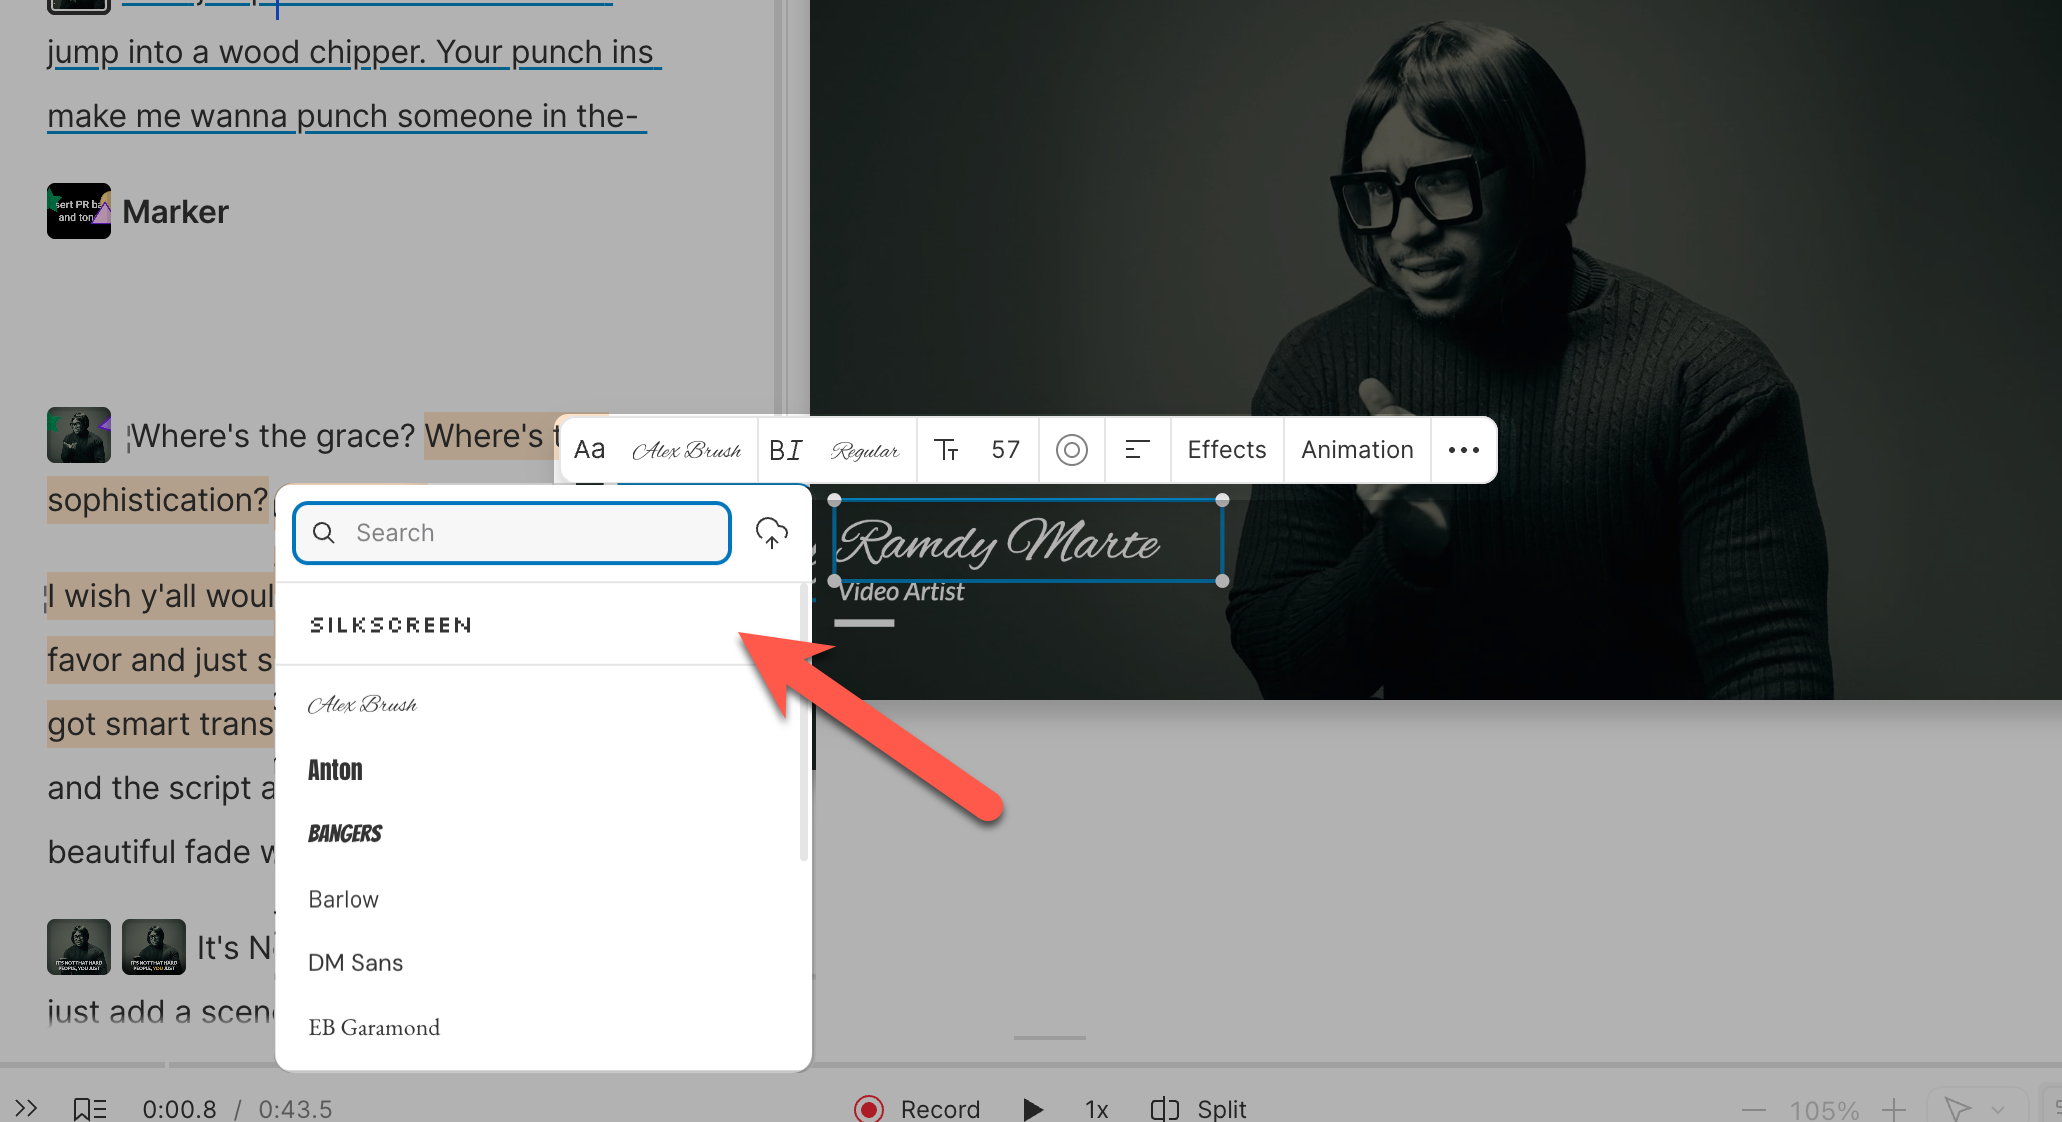This screenshot has width=2062, height=1122.
Task: Open the overflow menu with three dots
Action: [1463, 450]
